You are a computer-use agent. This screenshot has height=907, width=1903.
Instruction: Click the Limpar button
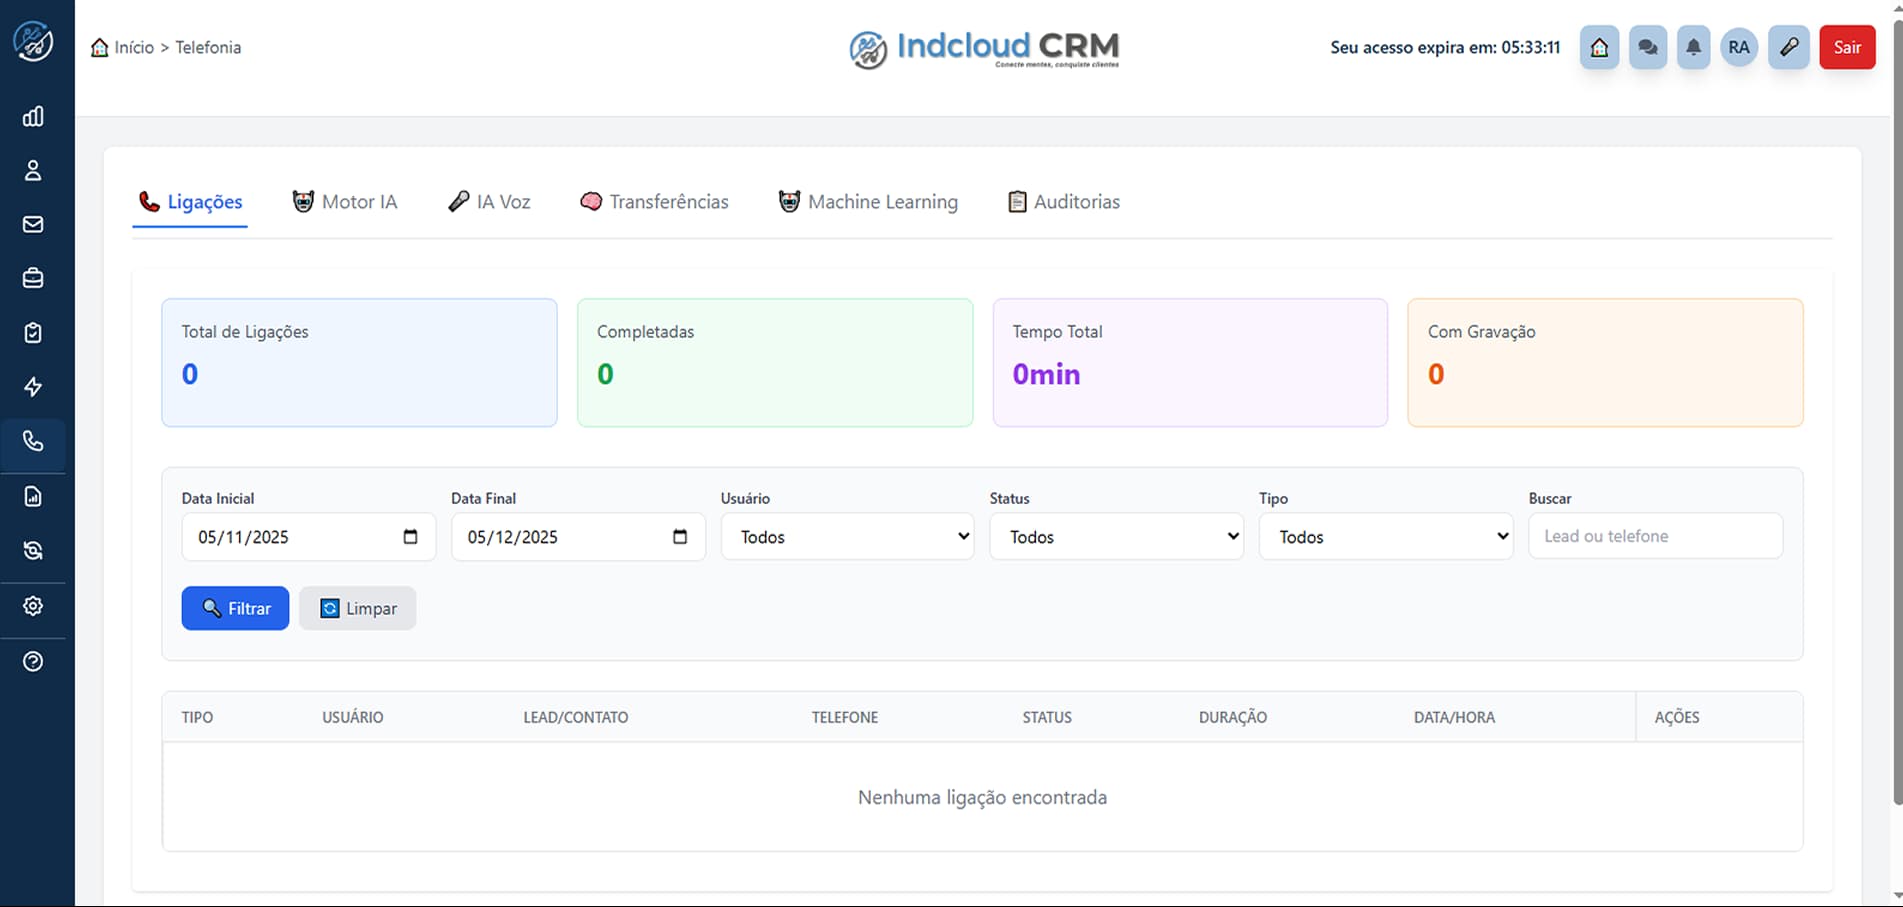[x=357, y=608]
